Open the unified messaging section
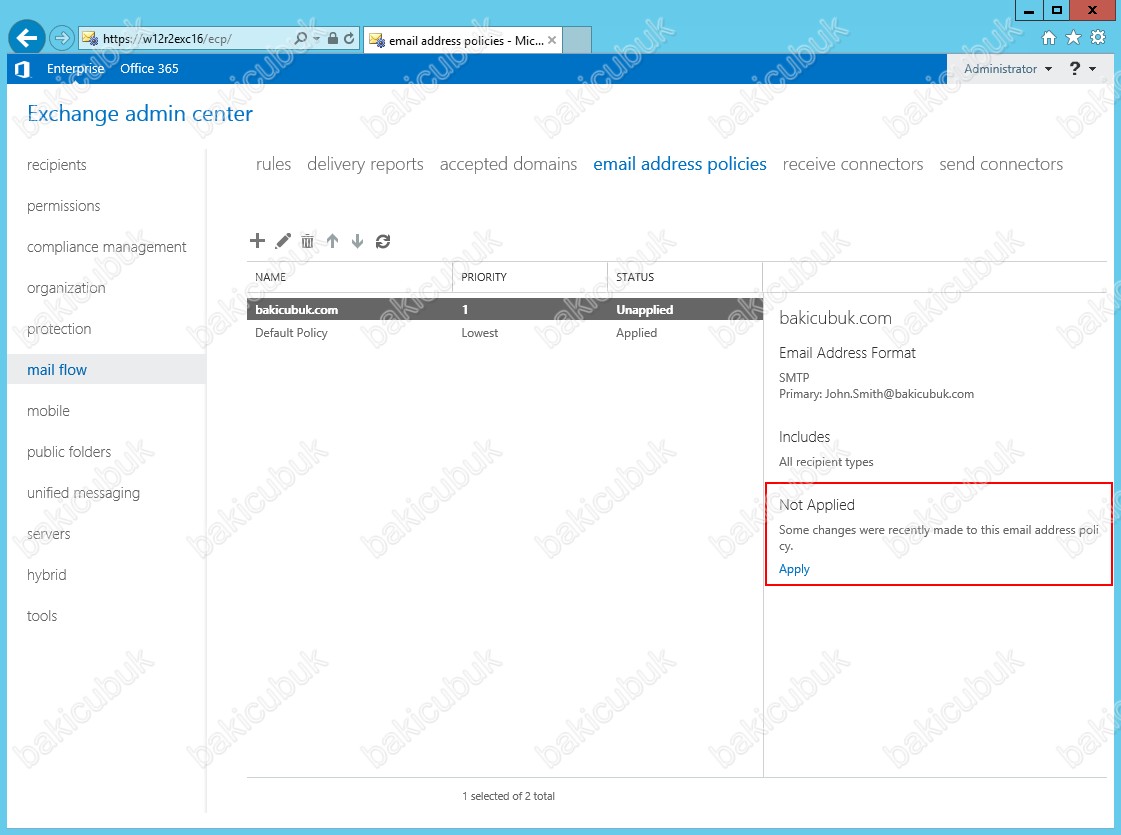Viewport: 1121px width, 835px height. (x=84, y=493)
